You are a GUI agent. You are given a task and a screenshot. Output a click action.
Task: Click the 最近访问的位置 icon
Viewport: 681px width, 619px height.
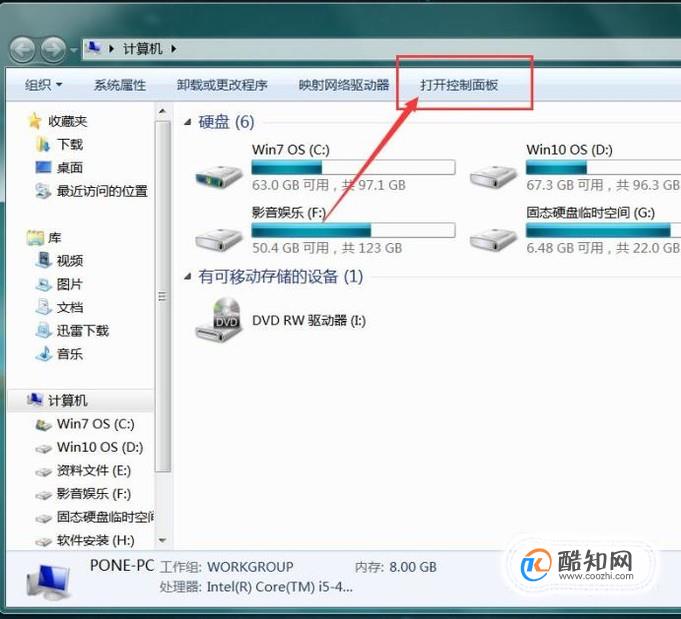point(43,191)
